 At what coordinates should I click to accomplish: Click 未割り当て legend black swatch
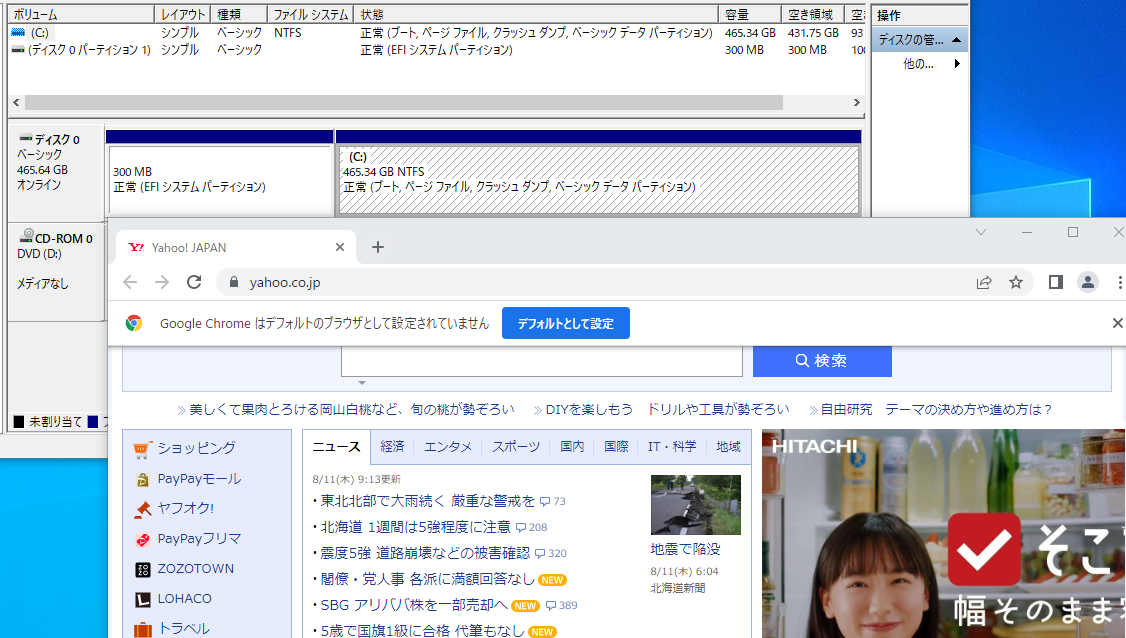(19, 422)
